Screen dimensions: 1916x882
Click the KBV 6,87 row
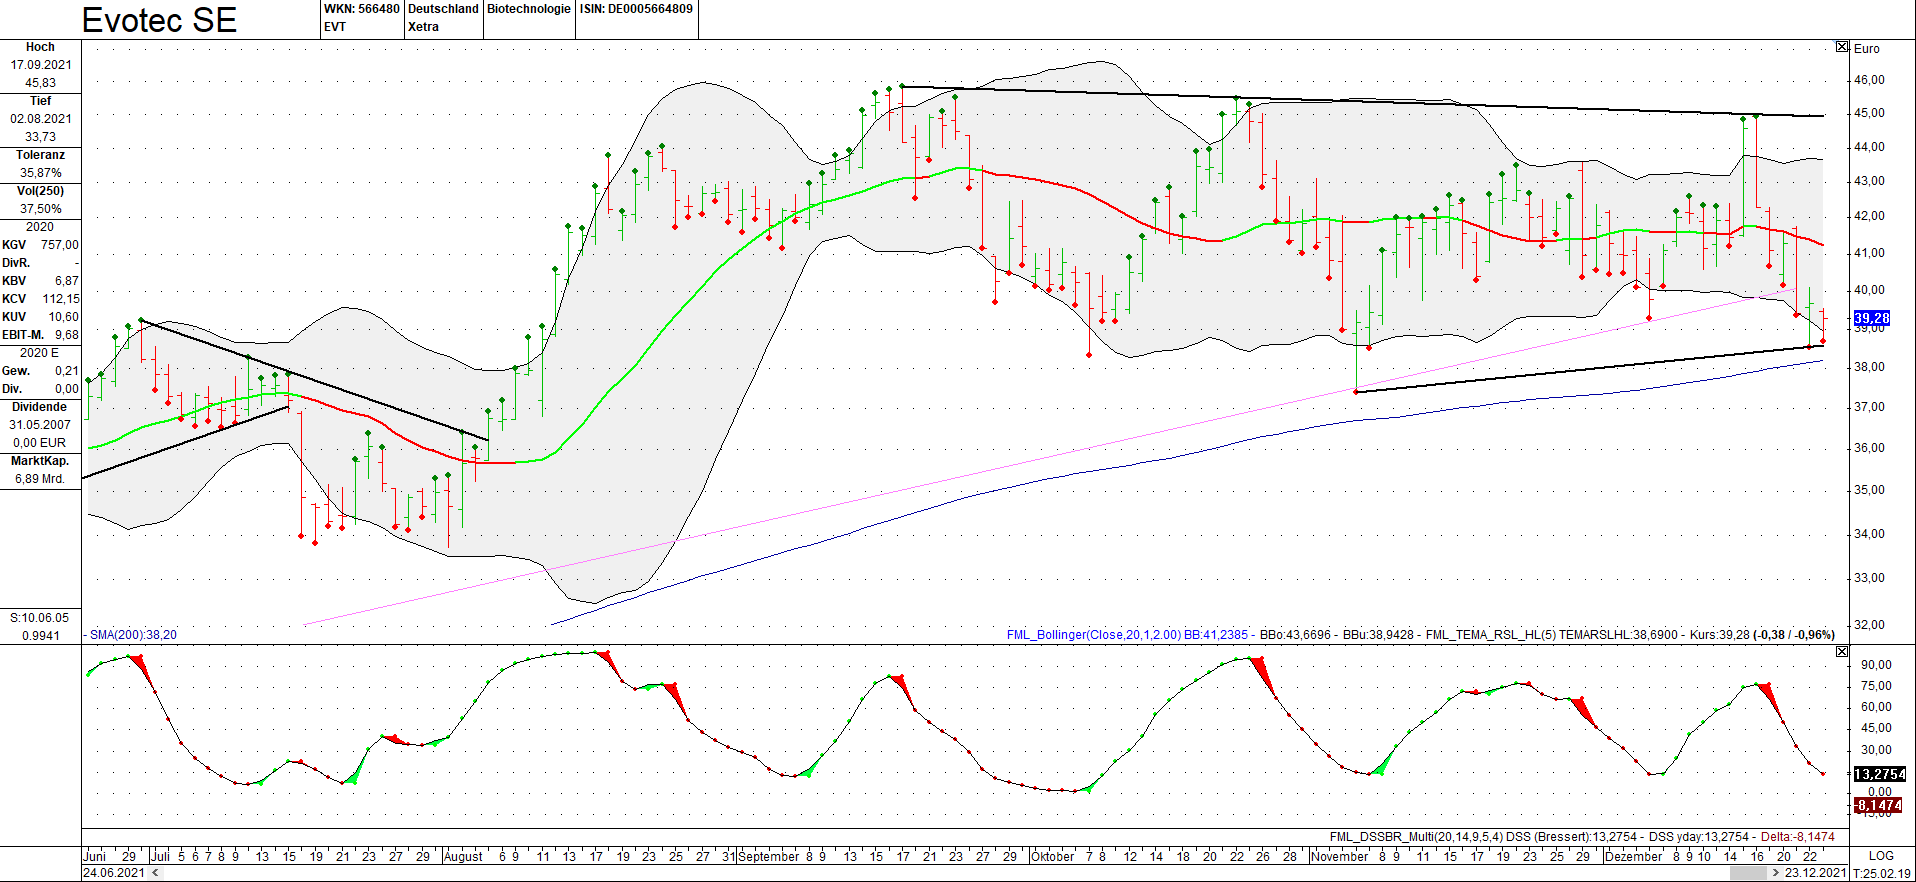40,281
